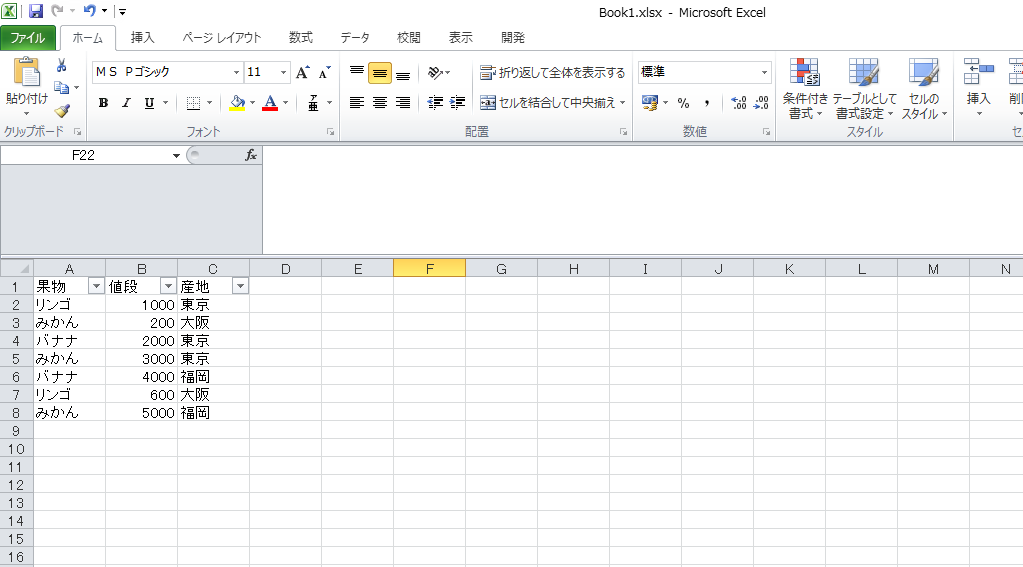Apply accounting currency number format
This screenshot has height=567, width=1023.
[x=650, y=103]
